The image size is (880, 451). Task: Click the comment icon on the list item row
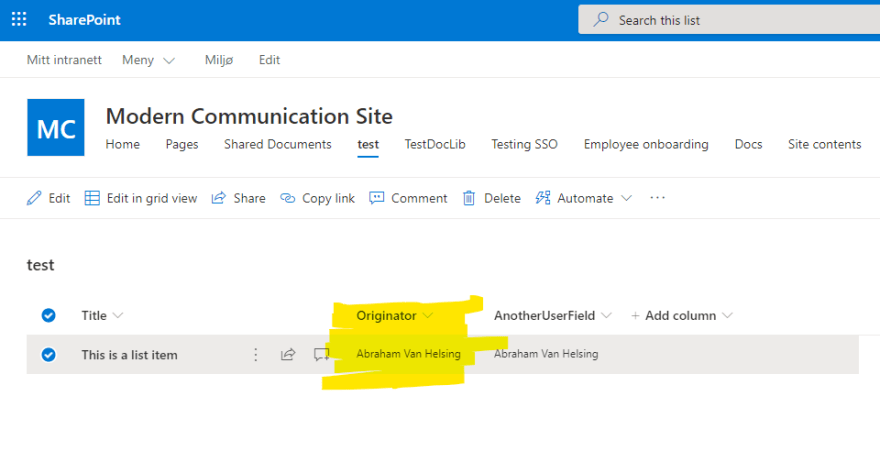(x=321, y=354)
